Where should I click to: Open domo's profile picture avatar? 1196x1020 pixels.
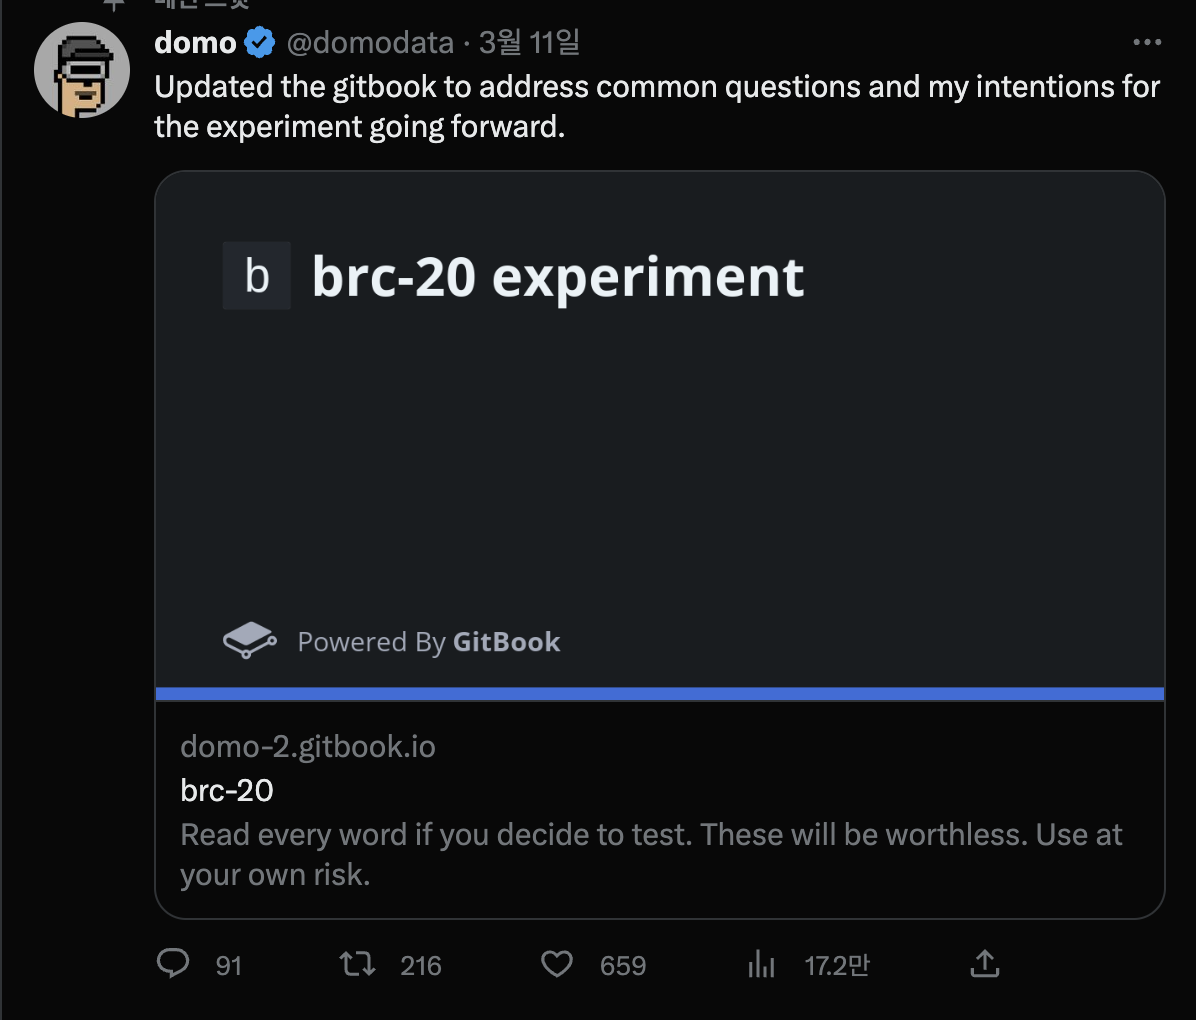click(x=82, y=70)
